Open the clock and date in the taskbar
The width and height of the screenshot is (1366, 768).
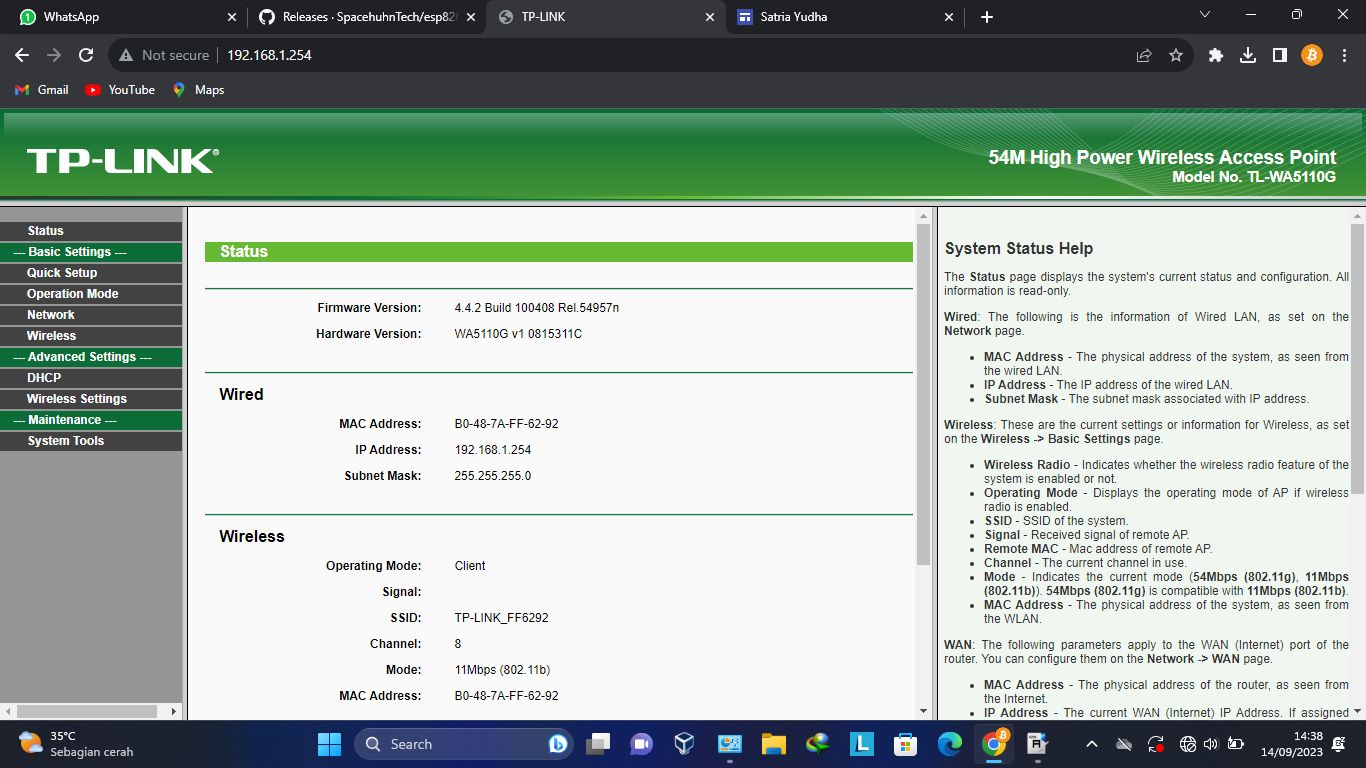(x=1292, y=744)
